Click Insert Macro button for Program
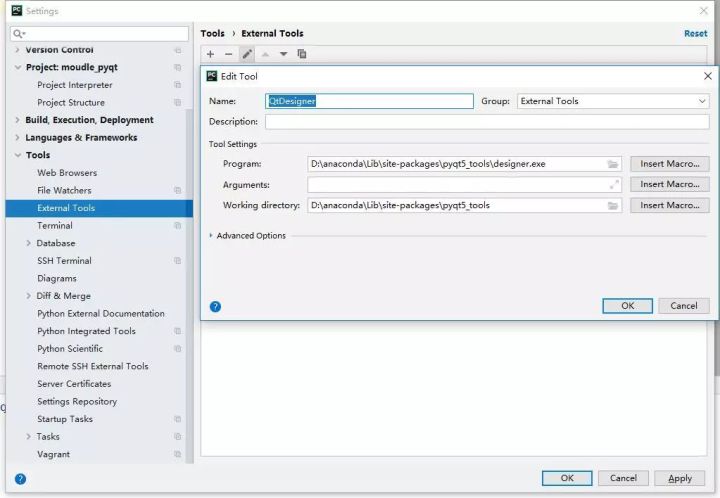This screenshot has width=720, height=498. pos(669,164)
